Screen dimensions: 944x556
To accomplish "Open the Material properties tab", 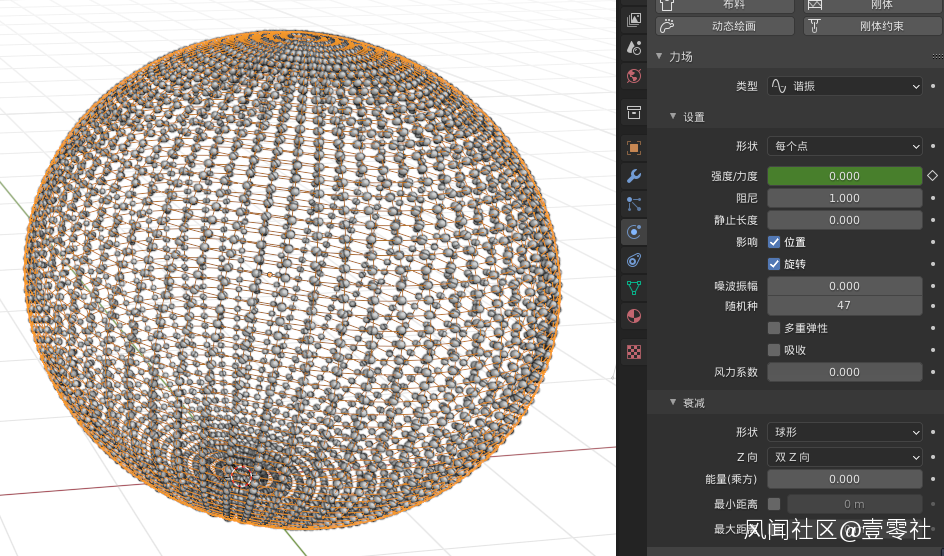I will (634, 316).
